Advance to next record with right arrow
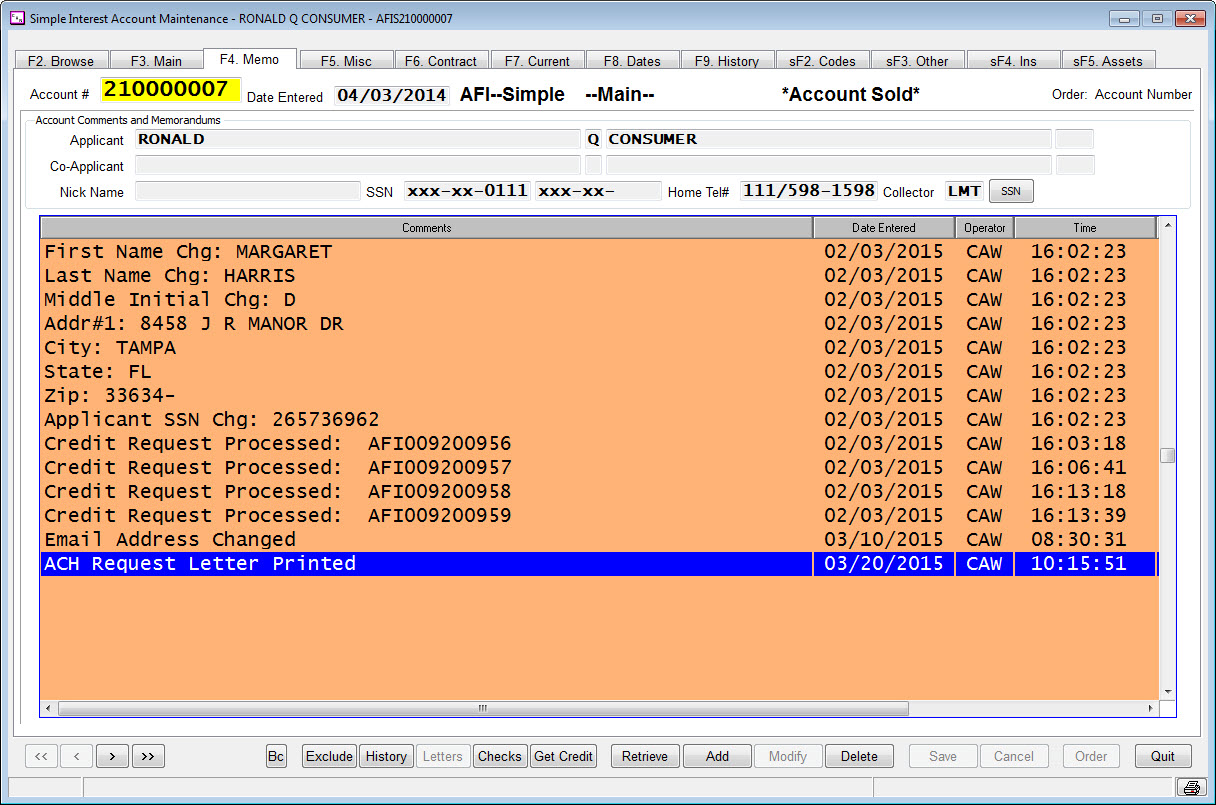Image resolution: width=1216 pixels, height=805 pixels. click(112, 756)
